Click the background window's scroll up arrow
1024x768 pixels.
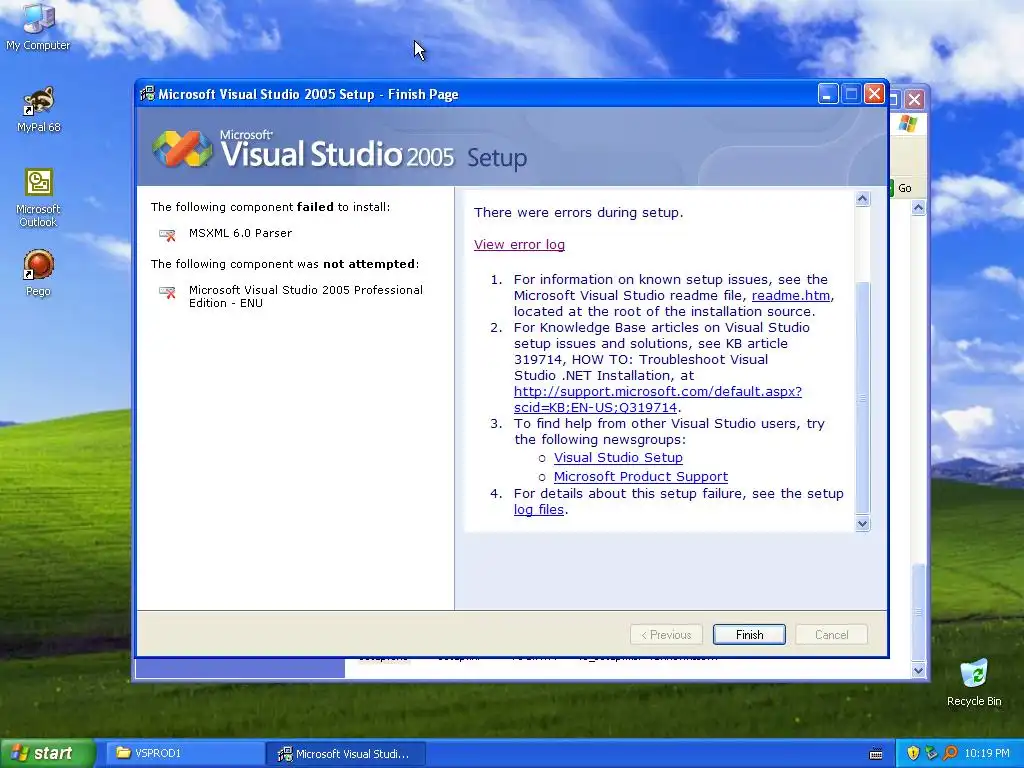pos(919,208)
